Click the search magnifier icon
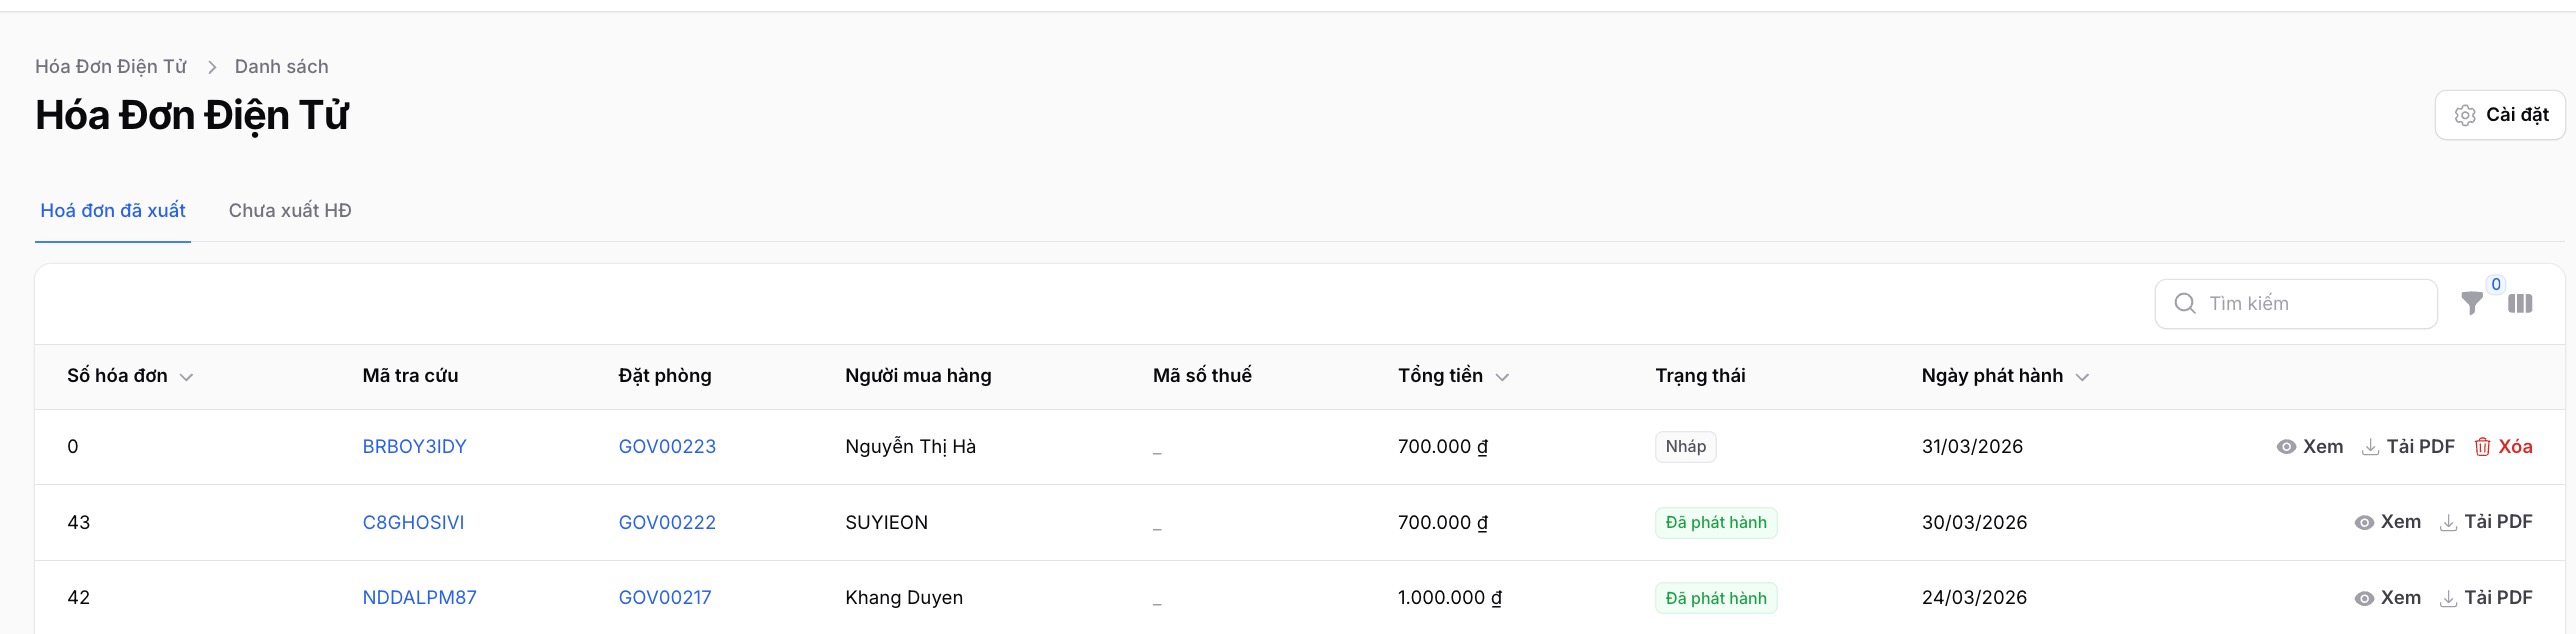Screen dimensions: 2576x634 [2185, 303]
